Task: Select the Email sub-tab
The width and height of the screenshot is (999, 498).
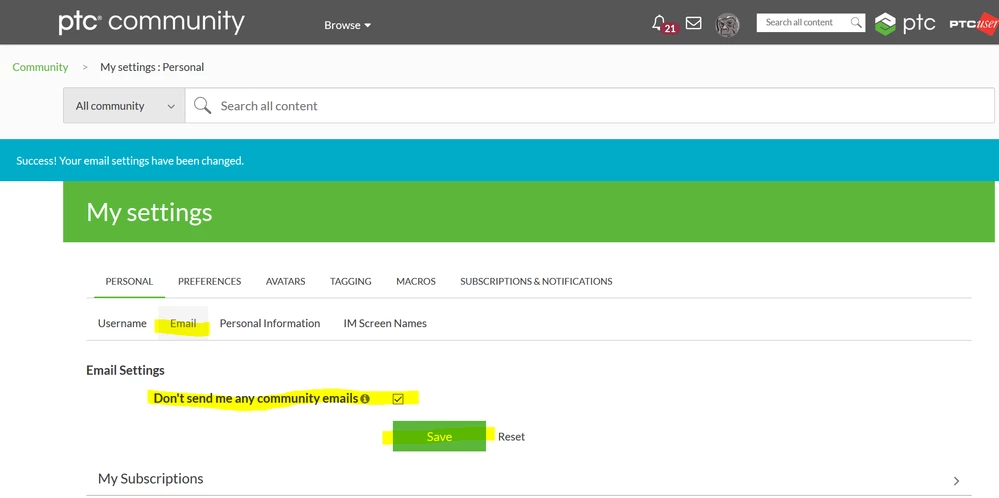Action: (183, 324)
